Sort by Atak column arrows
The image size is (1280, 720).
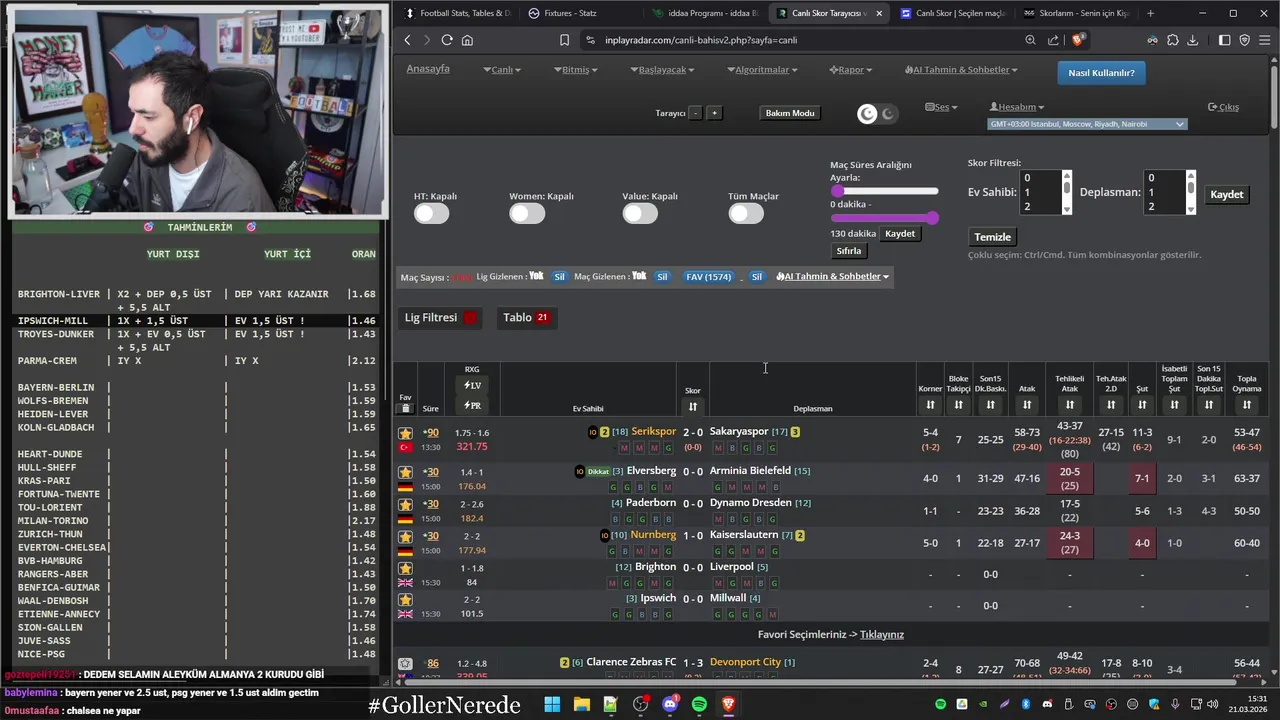pyautogui.click(x=1027, y=405)
